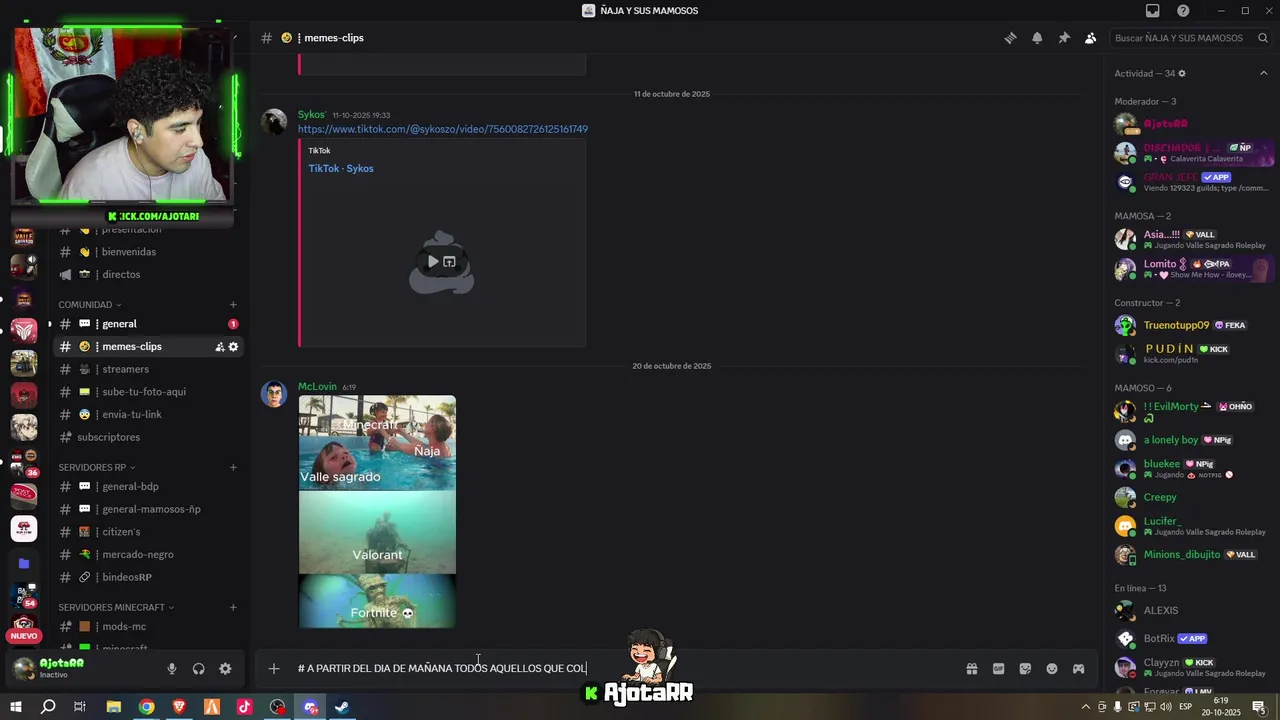
Task: Open the sticker picker
Action: pos(1025,669)
